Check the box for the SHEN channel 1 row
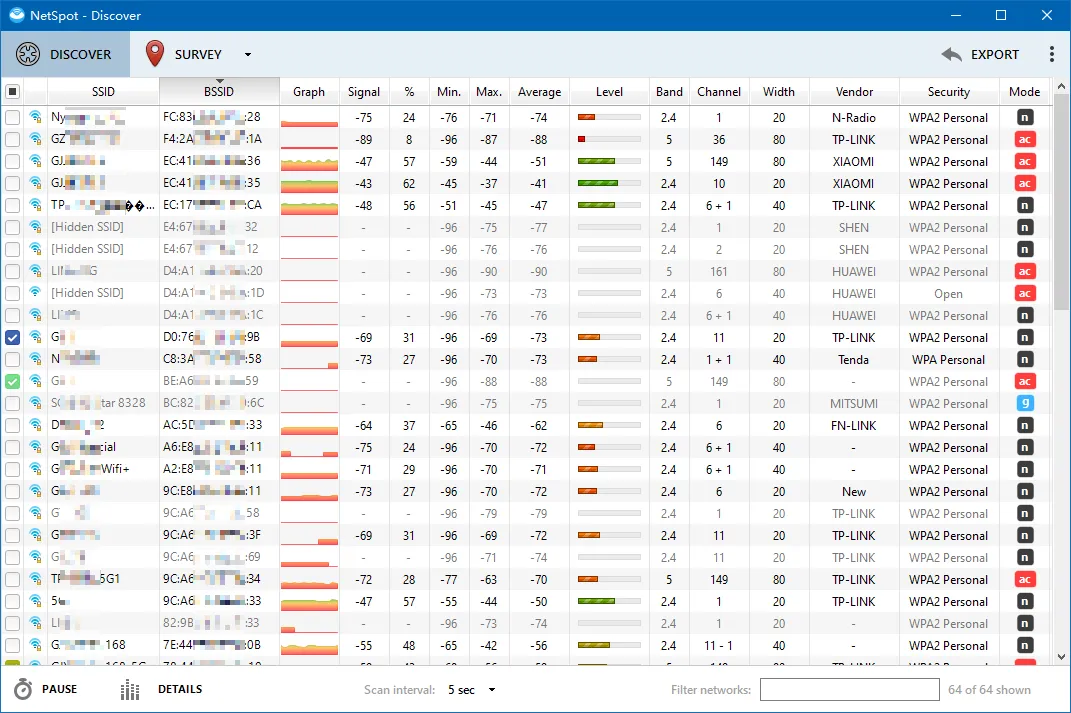 [x=12, y=227]
